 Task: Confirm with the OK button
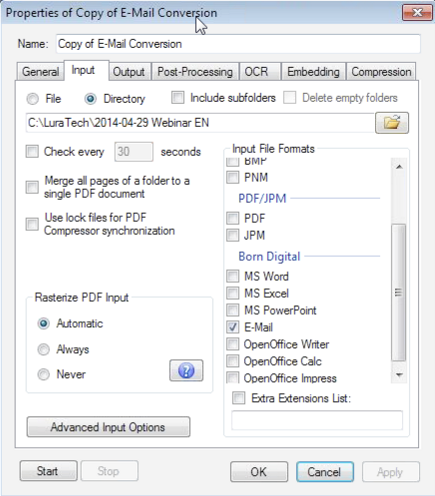pos(259,472)
